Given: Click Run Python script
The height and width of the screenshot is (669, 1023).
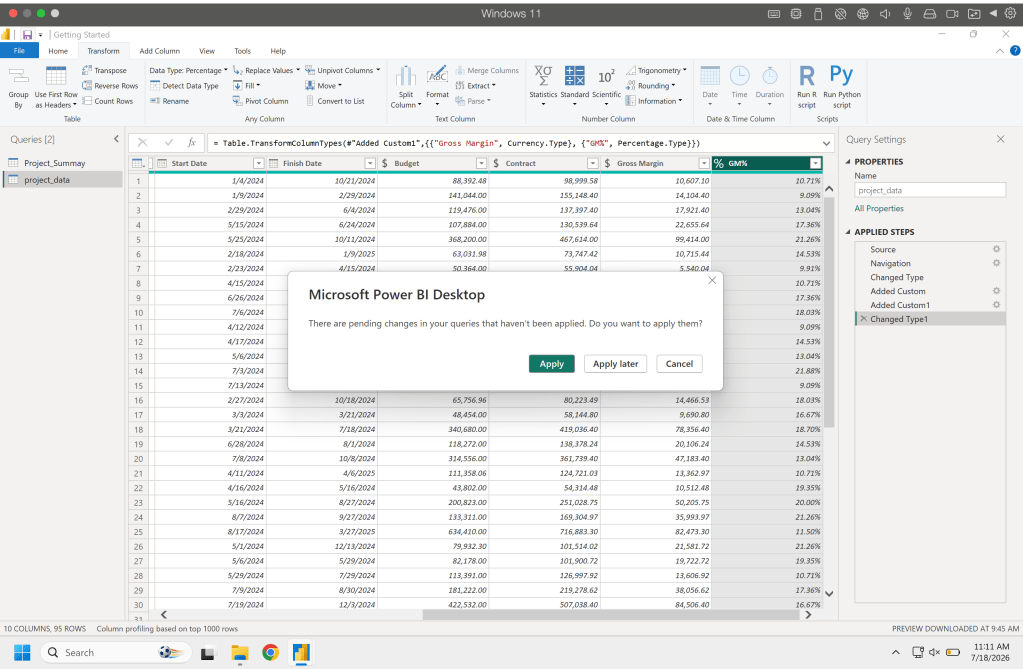Looking at the screenshot, I should coord(842,88).
